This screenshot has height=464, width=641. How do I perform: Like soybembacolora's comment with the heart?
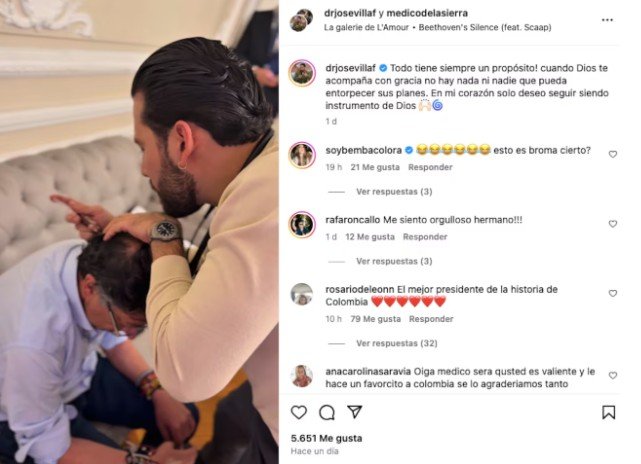pyautogui.click(x=612, y=154)
